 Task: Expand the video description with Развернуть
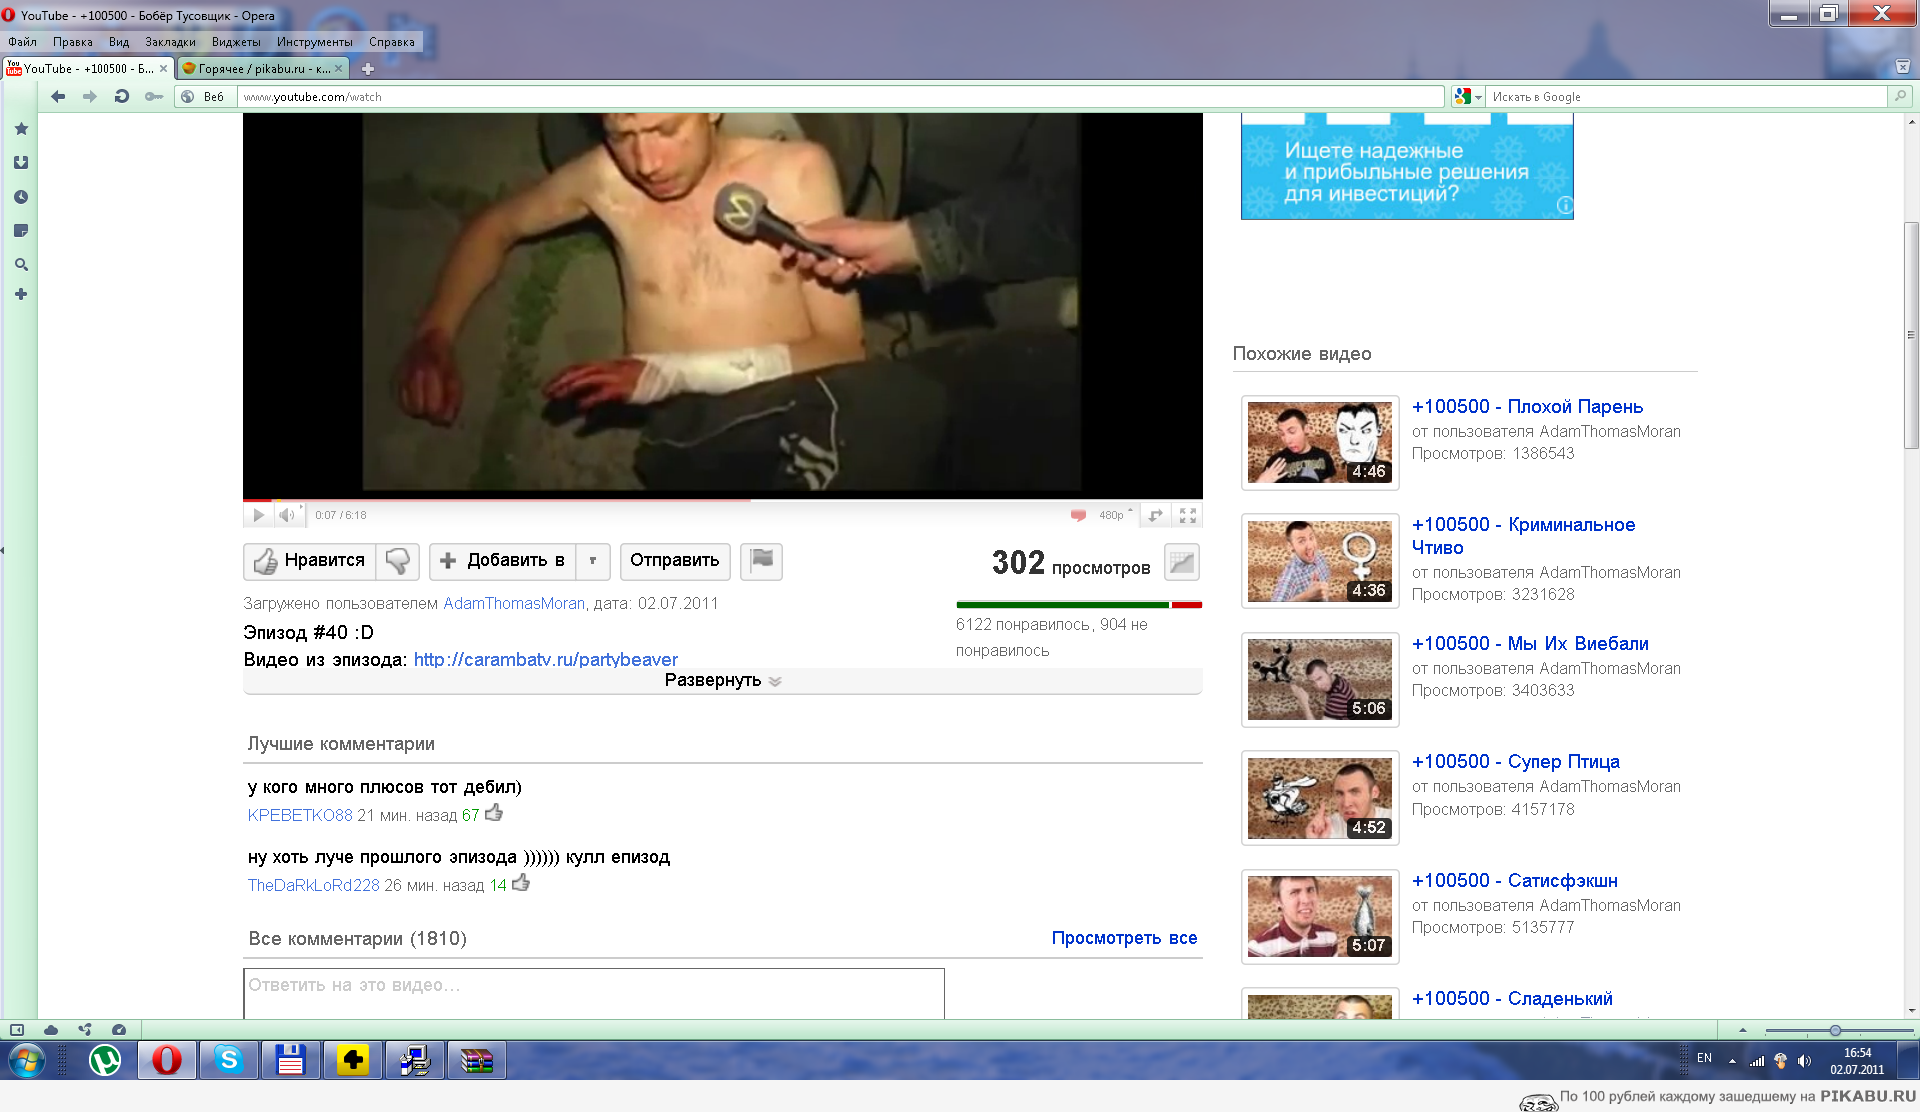(x=722, y=681)
